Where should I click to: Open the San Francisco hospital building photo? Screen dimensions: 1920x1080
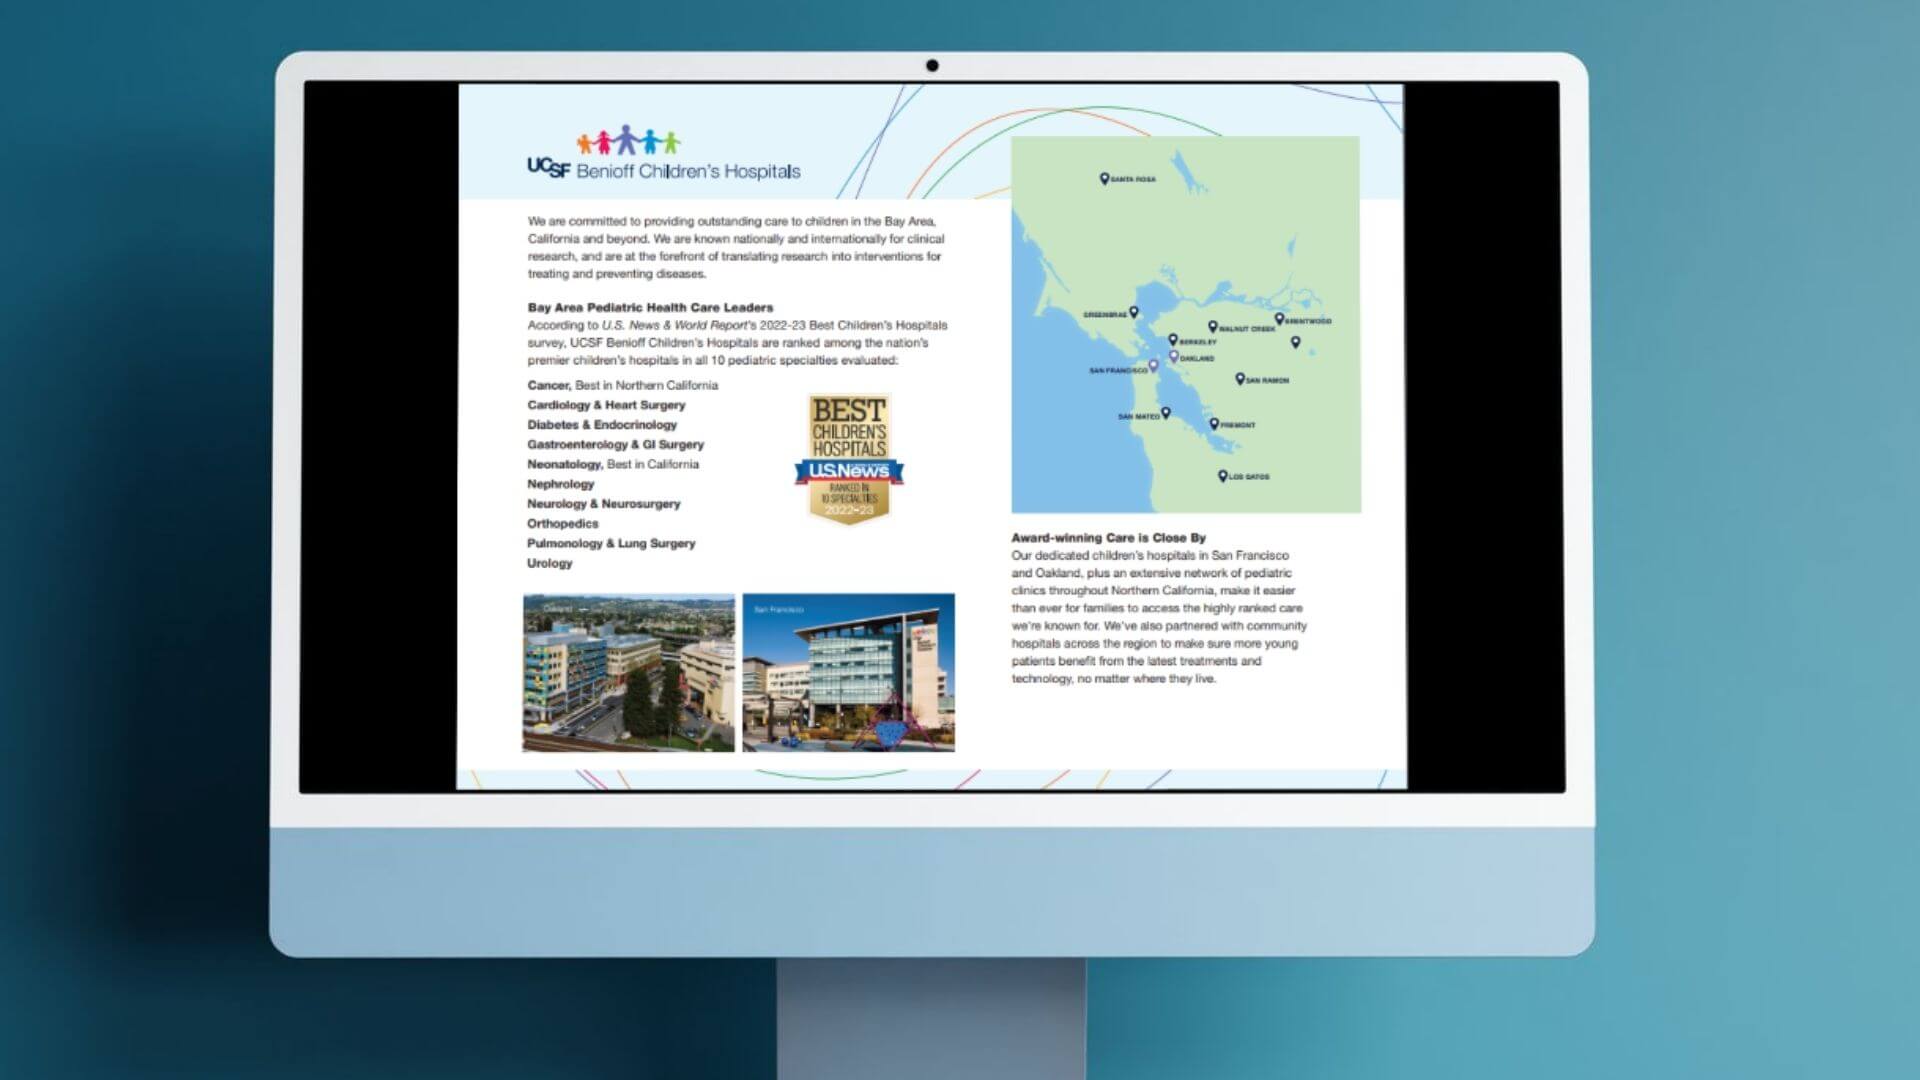(848, 673)
